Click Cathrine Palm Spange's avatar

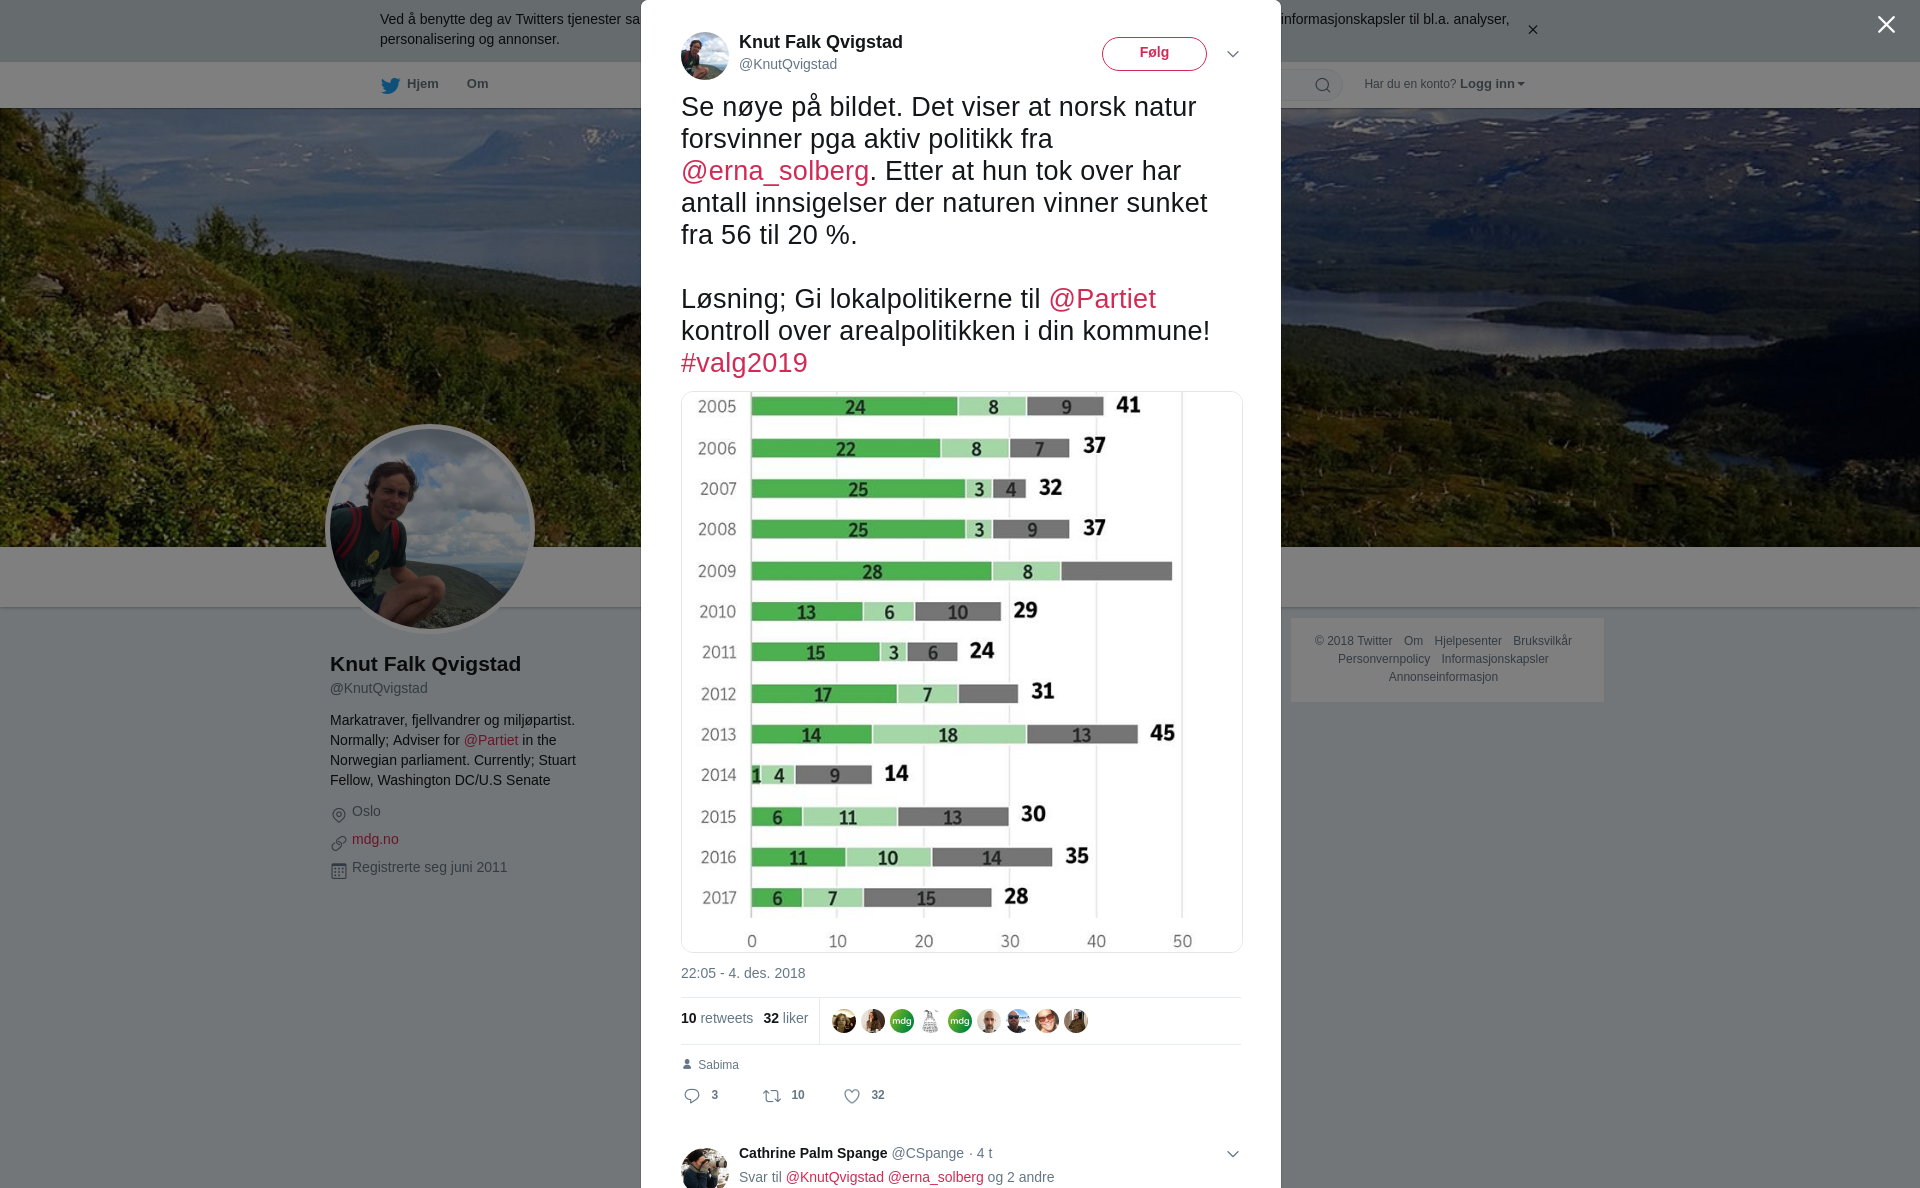click(705, 1168)
